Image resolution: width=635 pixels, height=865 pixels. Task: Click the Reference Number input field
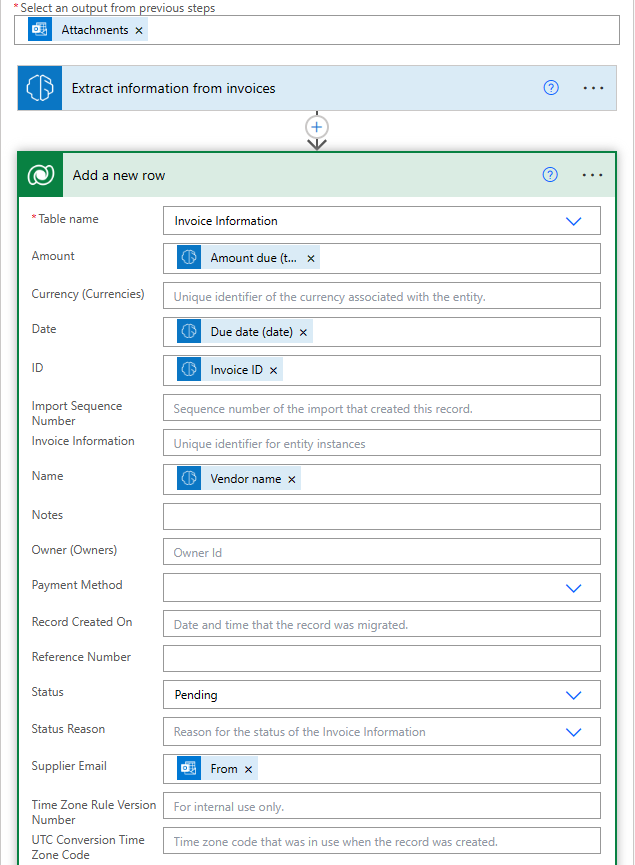click(381, 658)
